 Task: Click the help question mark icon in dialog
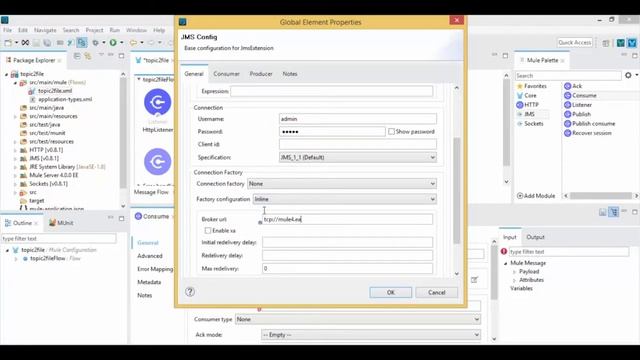190,291
